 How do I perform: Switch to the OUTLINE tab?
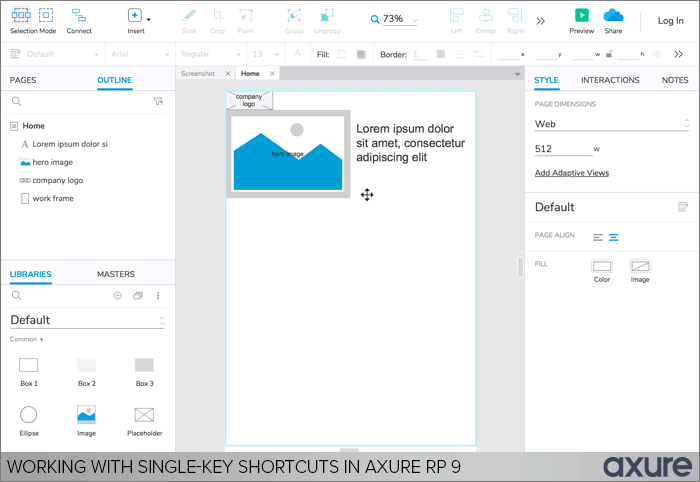coord(114,80)
